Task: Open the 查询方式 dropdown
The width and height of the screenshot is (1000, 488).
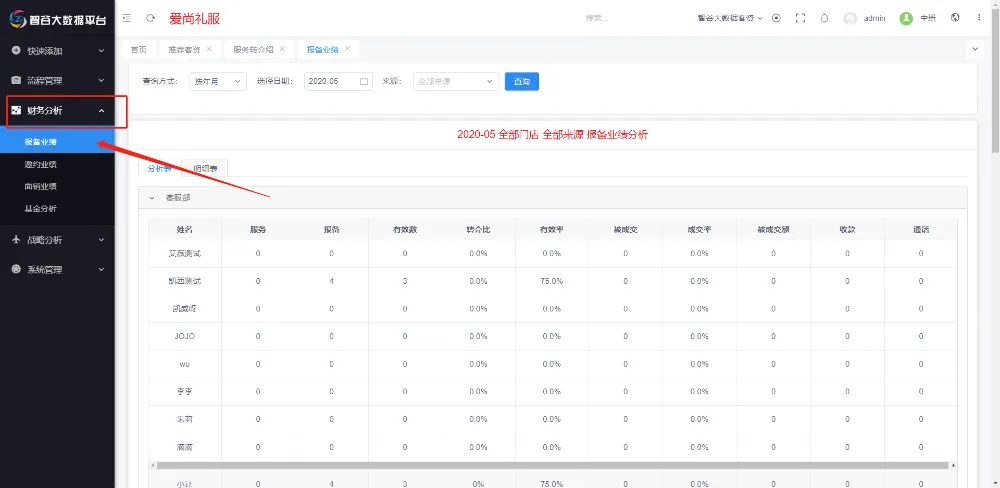Action: tap(217, 81)
